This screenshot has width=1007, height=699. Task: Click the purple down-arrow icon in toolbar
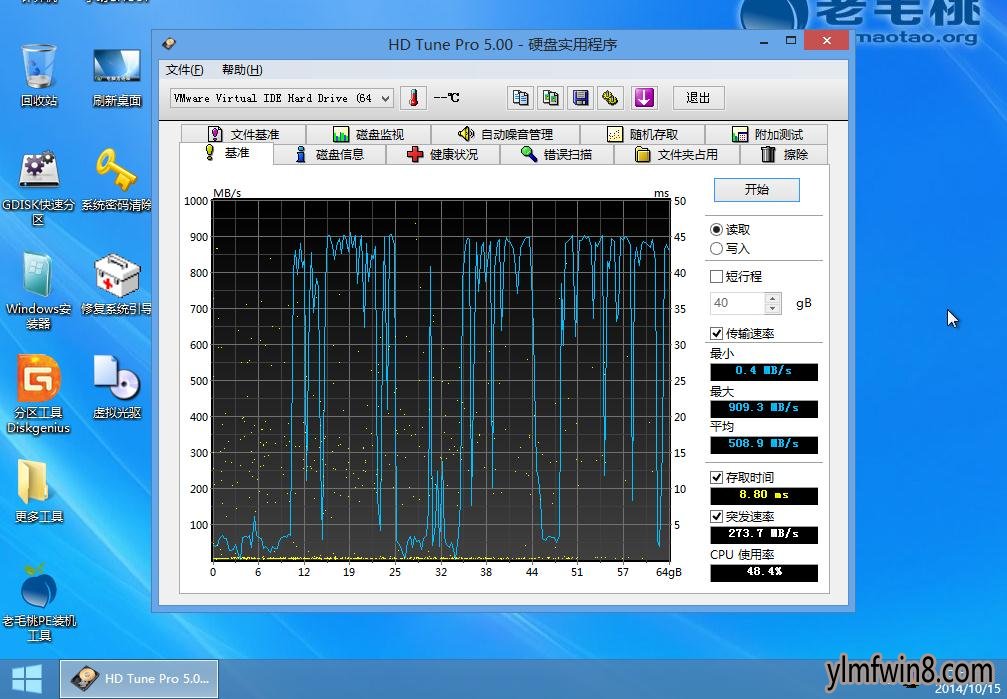644,98
